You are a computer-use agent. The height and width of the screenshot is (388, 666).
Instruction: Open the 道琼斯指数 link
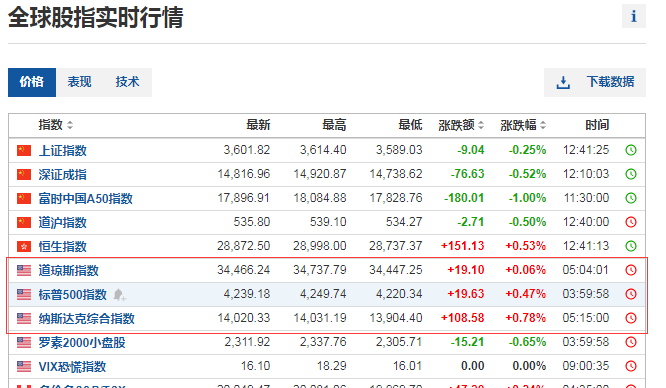68,270
